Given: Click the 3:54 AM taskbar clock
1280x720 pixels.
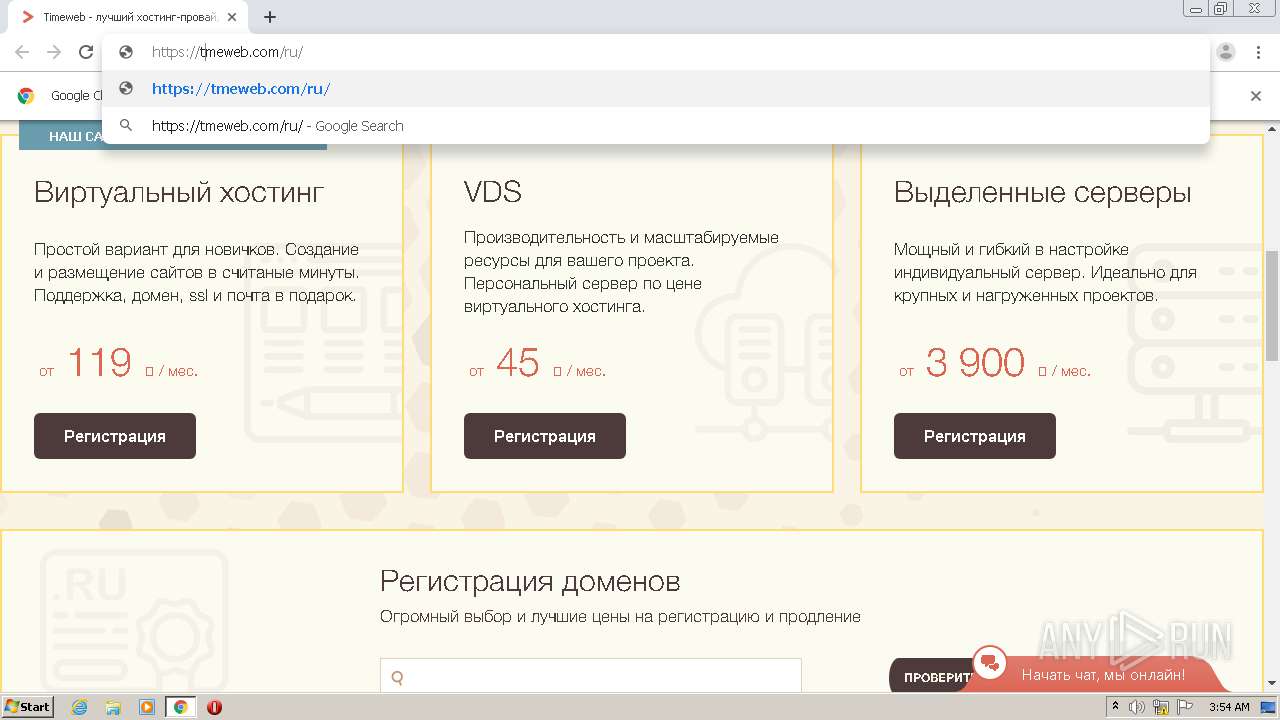Looking at the screenshot, I should coord(1229,707).
